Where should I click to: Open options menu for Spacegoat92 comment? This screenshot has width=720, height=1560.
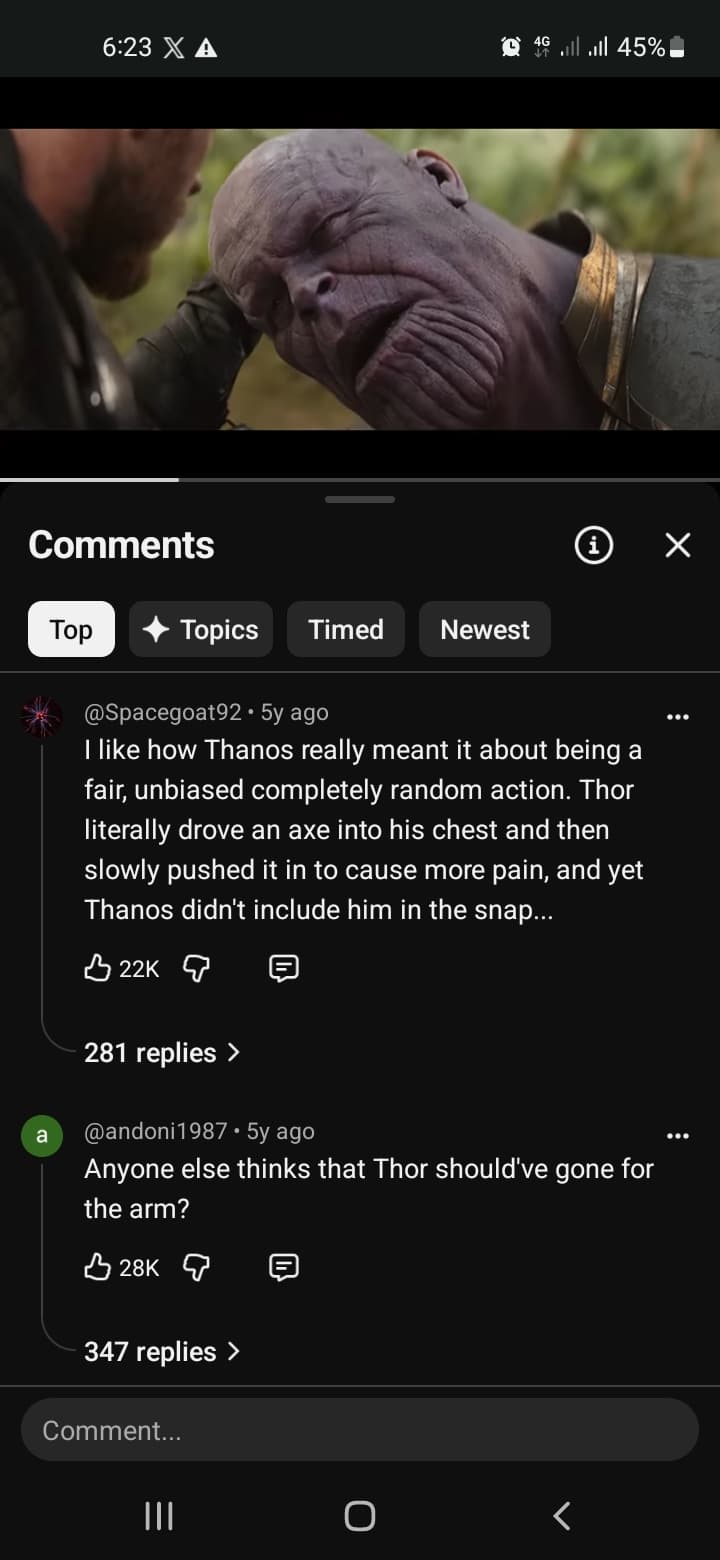pyautogui.click(x=678, y=716)
